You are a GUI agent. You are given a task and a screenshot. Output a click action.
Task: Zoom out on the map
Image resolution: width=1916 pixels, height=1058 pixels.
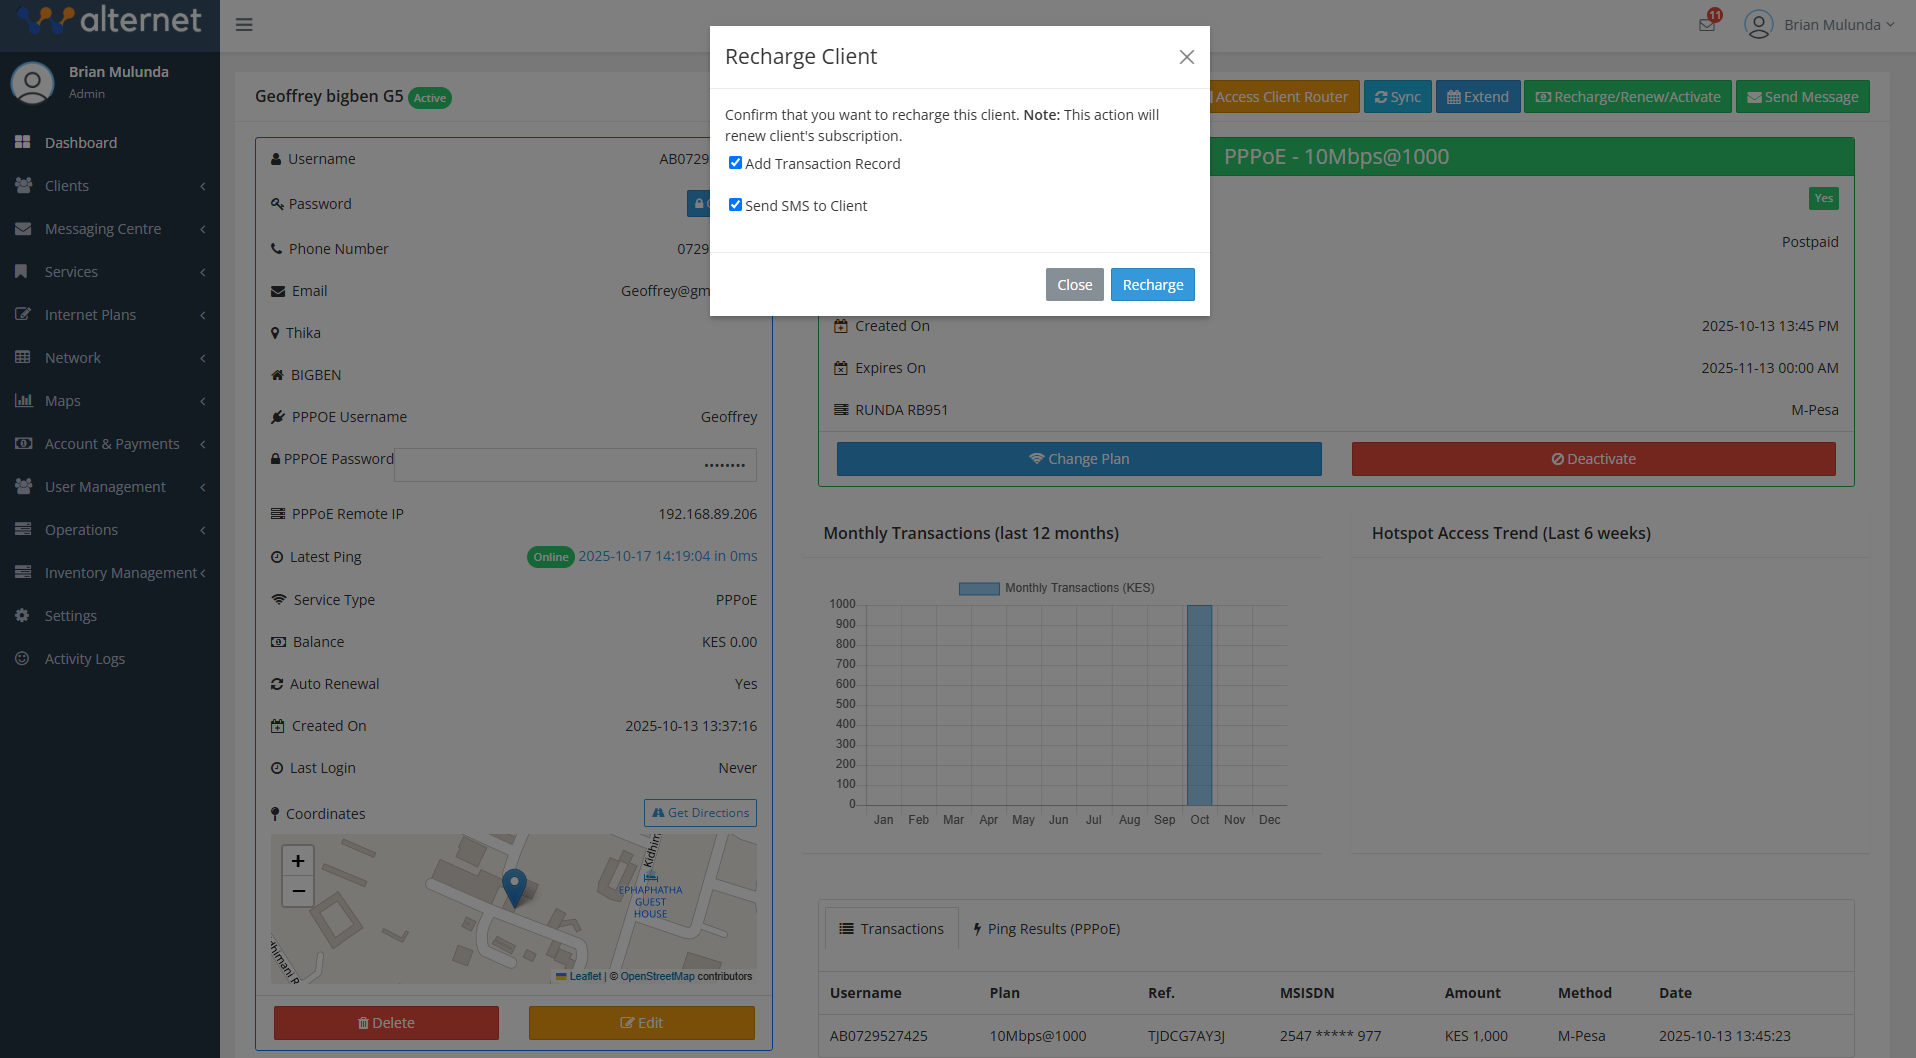[298, 891]
